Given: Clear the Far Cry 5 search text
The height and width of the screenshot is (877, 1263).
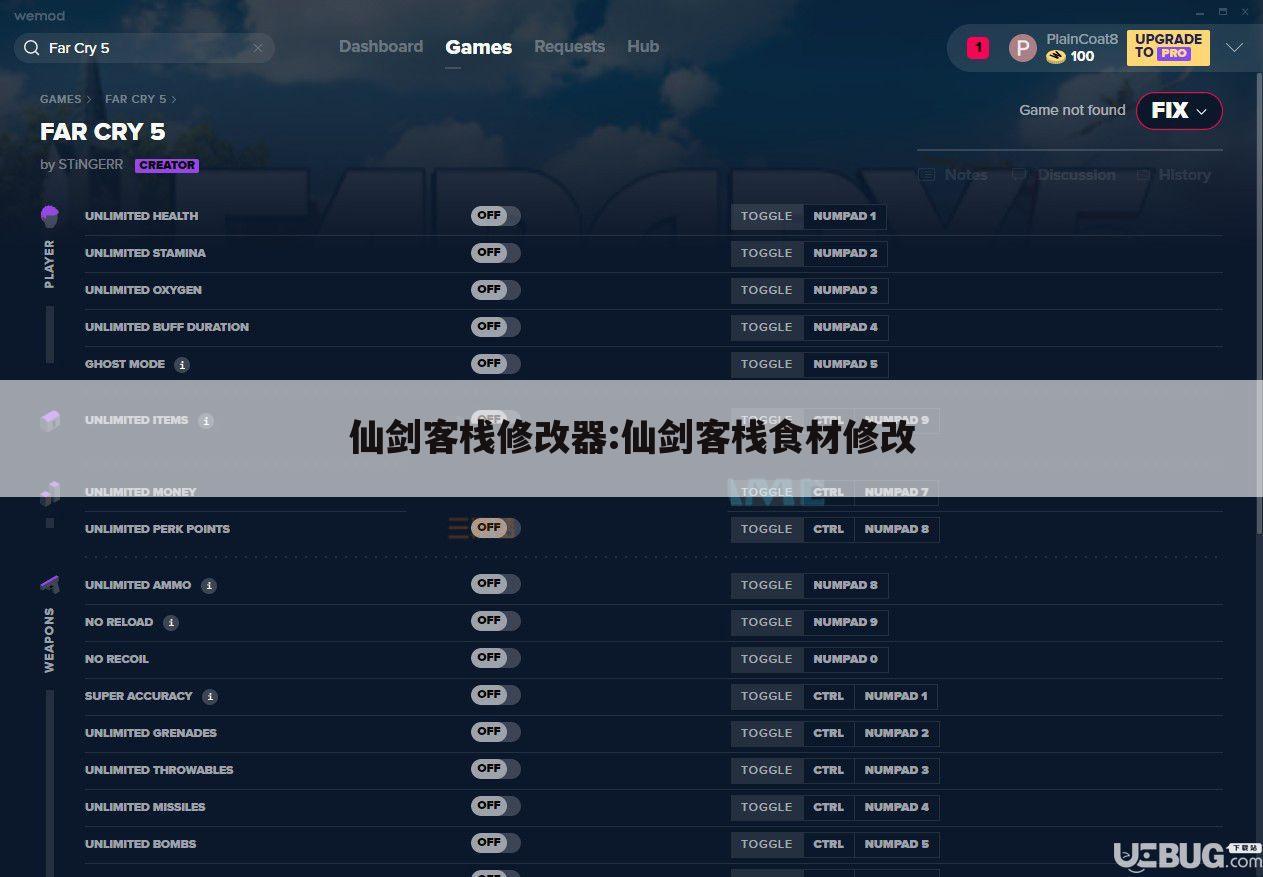Looking at the screenshot, I should (x=258, y=48).
